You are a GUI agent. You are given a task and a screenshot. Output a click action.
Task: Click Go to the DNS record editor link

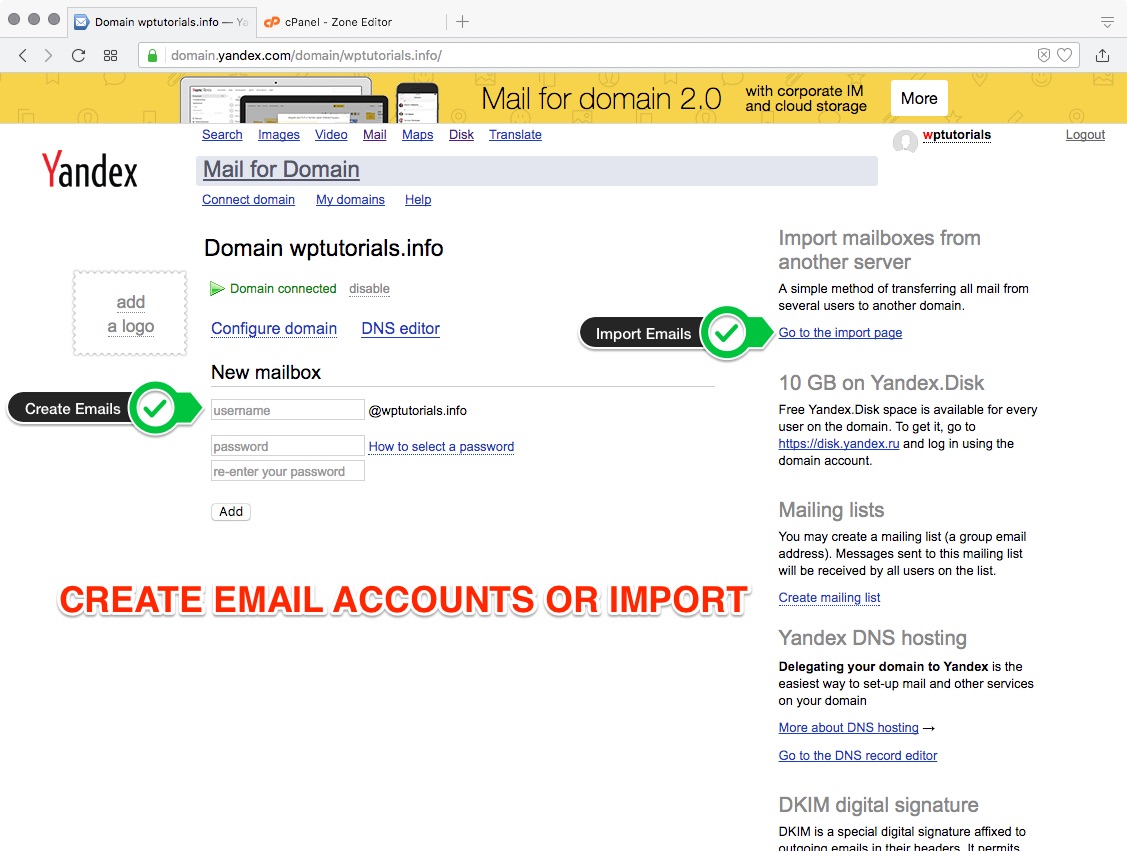coord(857,755)
